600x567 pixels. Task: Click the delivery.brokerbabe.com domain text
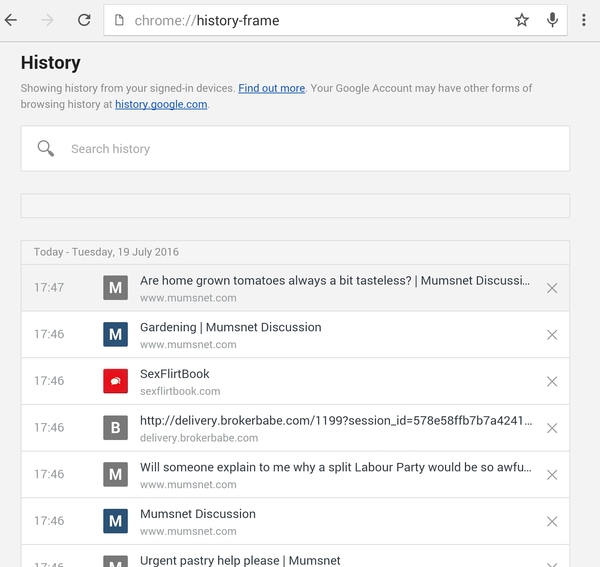pos(199,438)
